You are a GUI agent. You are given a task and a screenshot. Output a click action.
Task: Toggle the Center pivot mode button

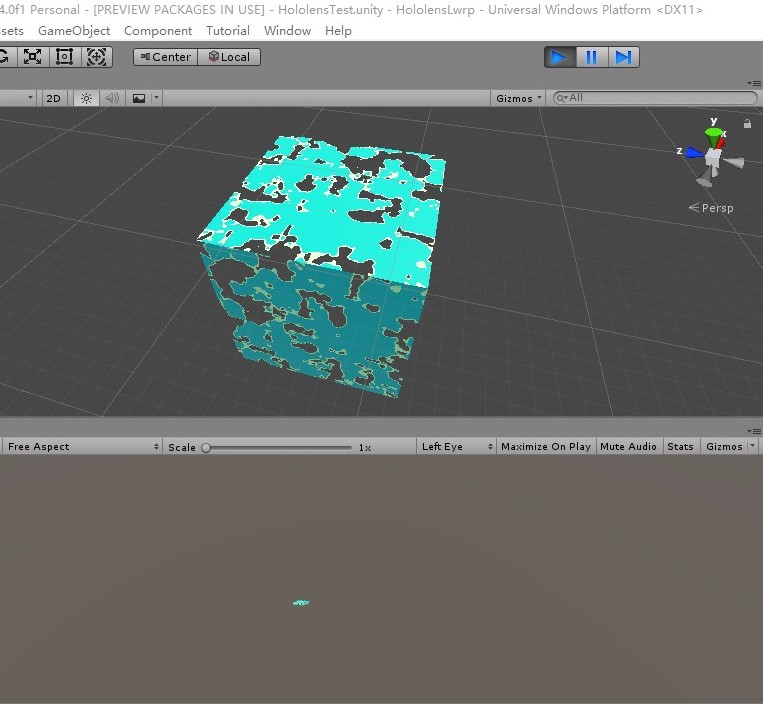click(165, 57)
